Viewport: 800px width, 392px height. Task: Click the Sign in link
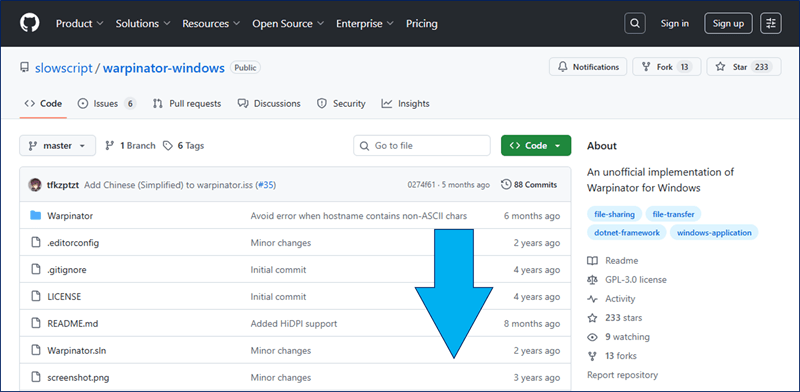coord(674,23)
